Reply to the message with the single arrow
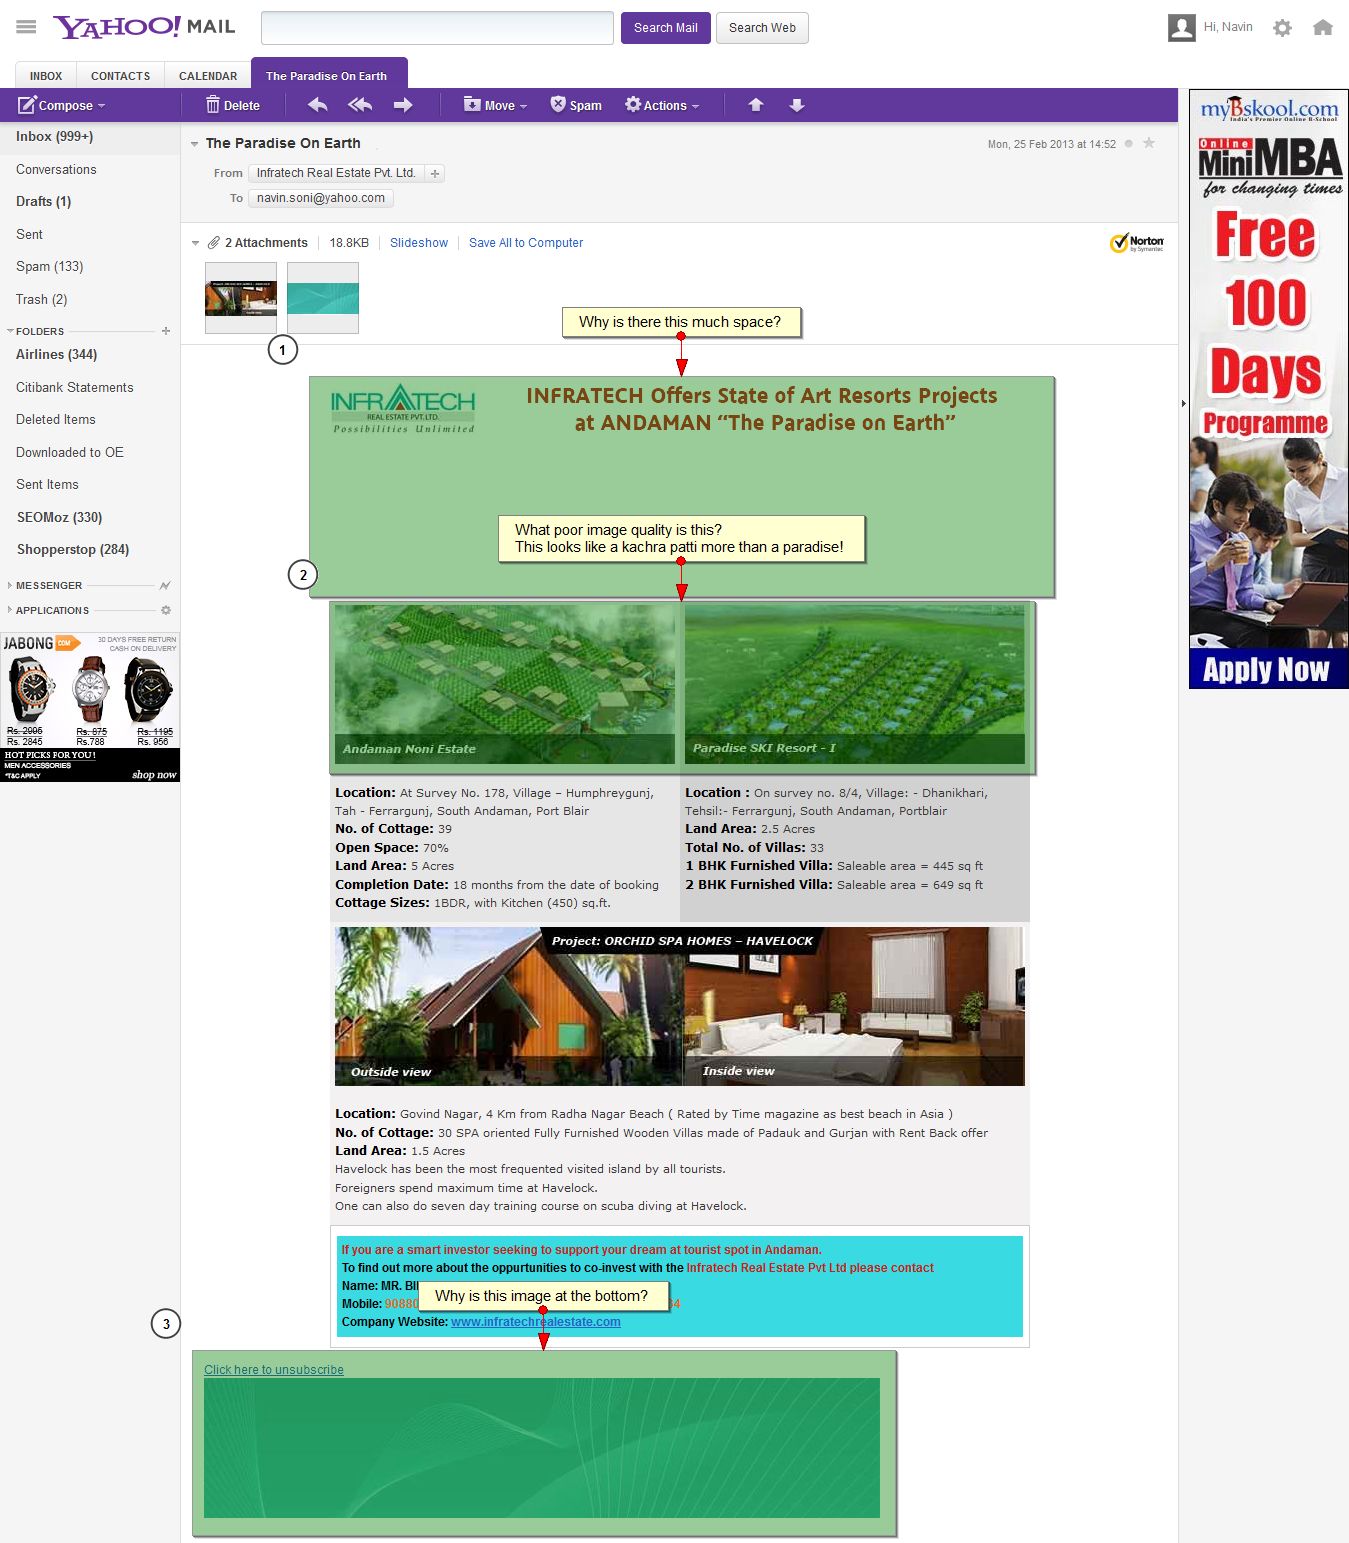1349x1543 pixels. 318,105
